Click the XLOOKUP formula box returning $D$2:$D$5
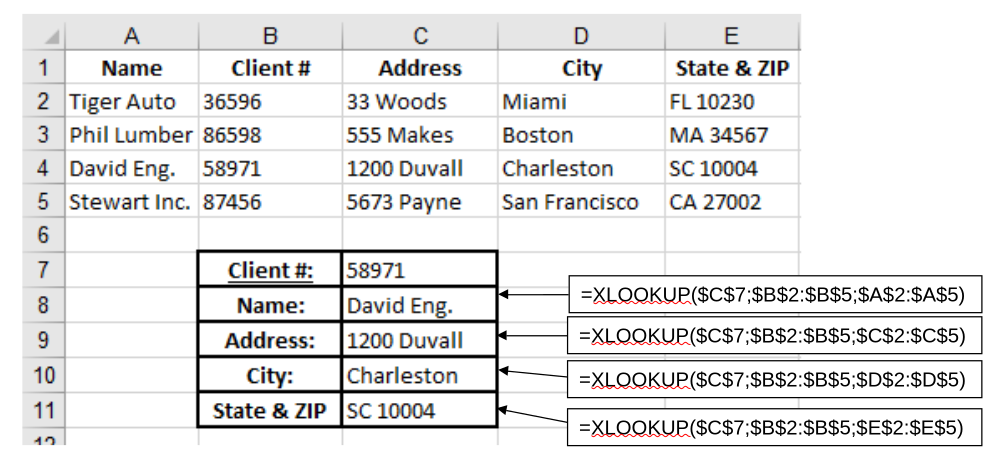Viewport: 1000px width, 463px height. (x=774, y=379)
